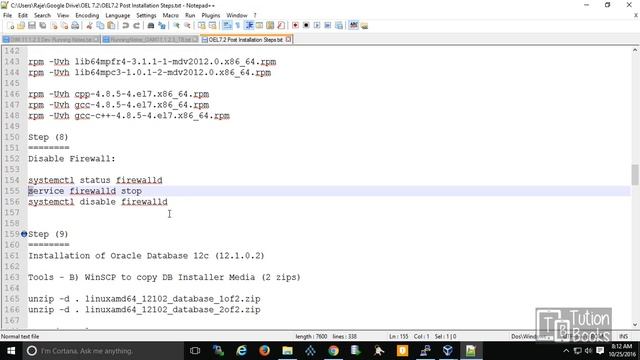
Task: Close the OEL7.2 Post Installation Steps tab
Action: [288, 40]
